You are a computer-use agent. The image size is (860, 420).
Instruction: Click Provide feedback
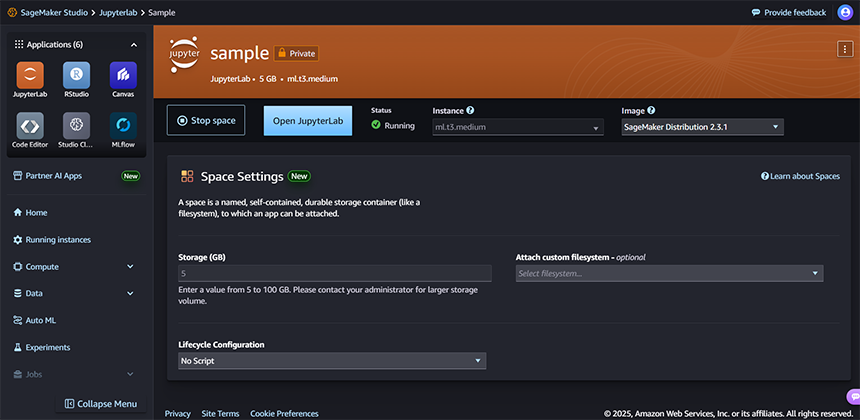(789, 13)
